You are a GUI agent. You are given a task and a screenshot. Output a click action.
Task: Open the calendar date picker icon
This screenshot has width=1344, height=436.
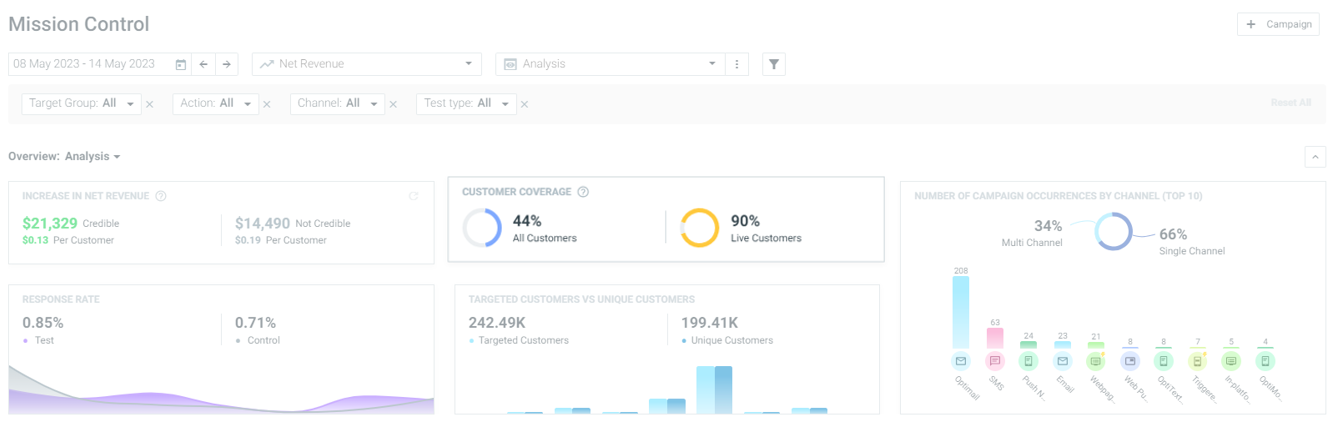pos(181,64)
